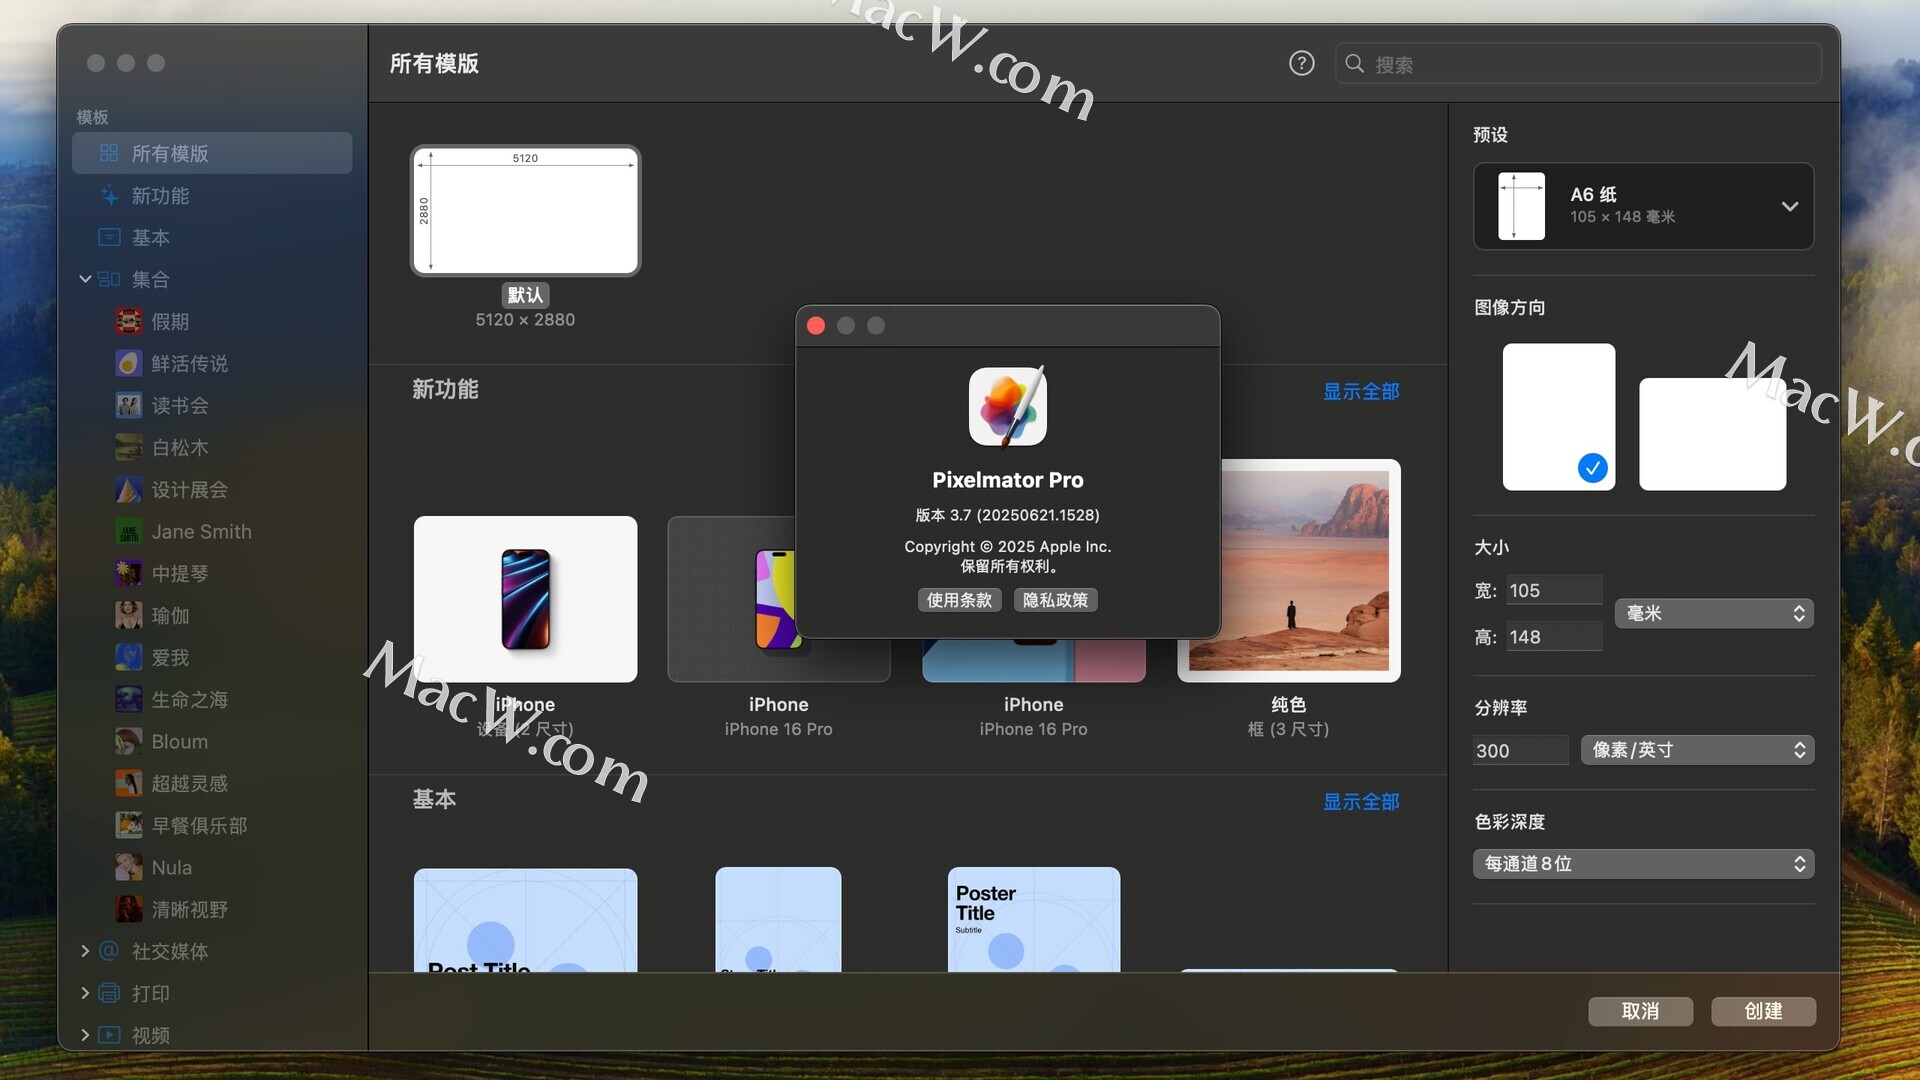This screenshot has height=1080, width=1920.
Task: Select the Jane Smith collection icon
Action: click(x=129, y=531)
